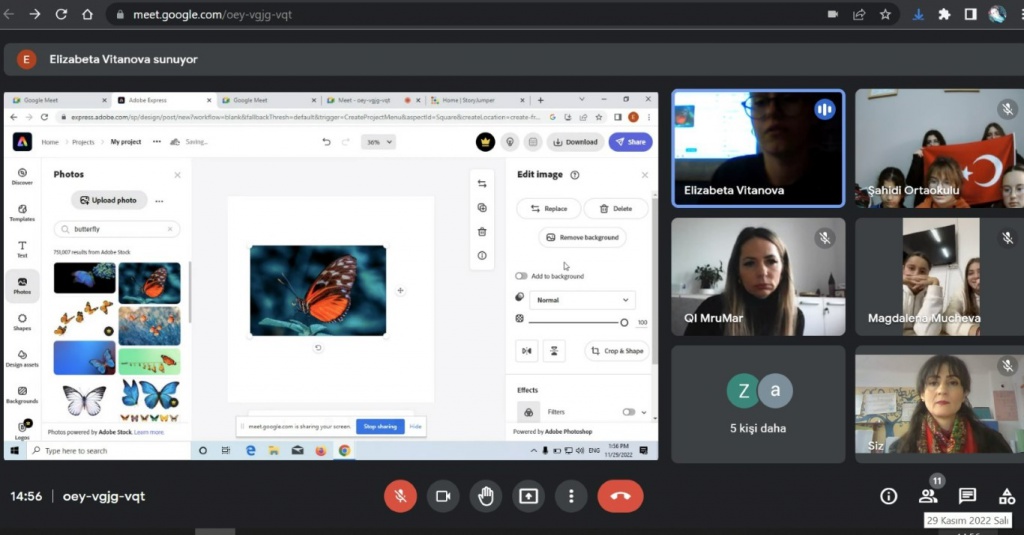Screen dimensions: 1024x535
Task: Adjust the opacity slider handle
Action: (x=624, y=322)
